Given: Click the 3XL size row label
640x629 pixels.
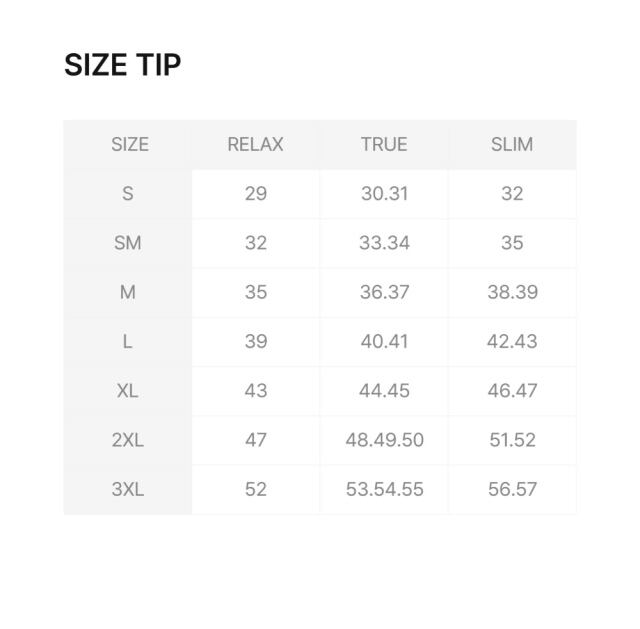Looking at the screenshot, I should (128, 489).
